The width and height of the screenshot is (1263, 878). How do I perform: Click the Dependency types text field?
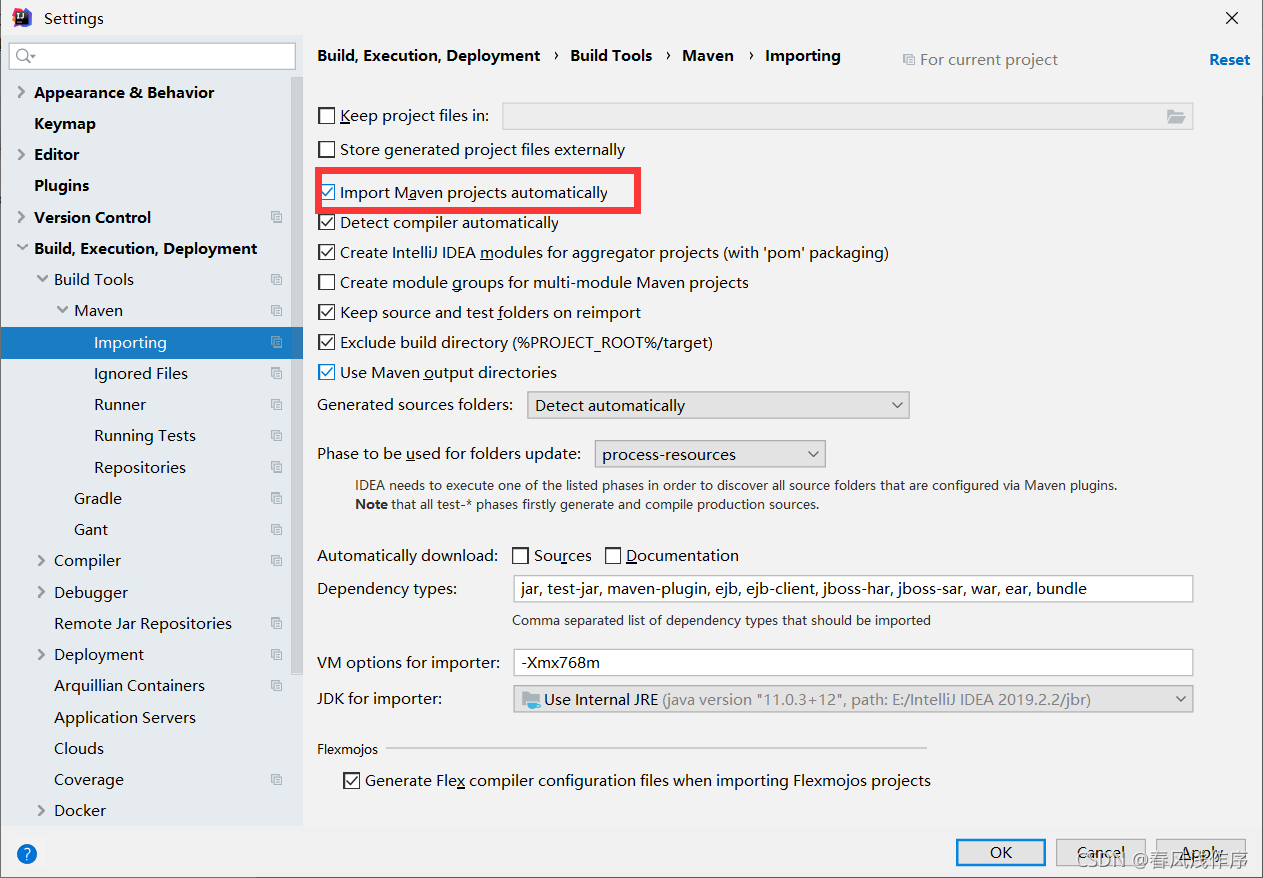pos(852,588)
